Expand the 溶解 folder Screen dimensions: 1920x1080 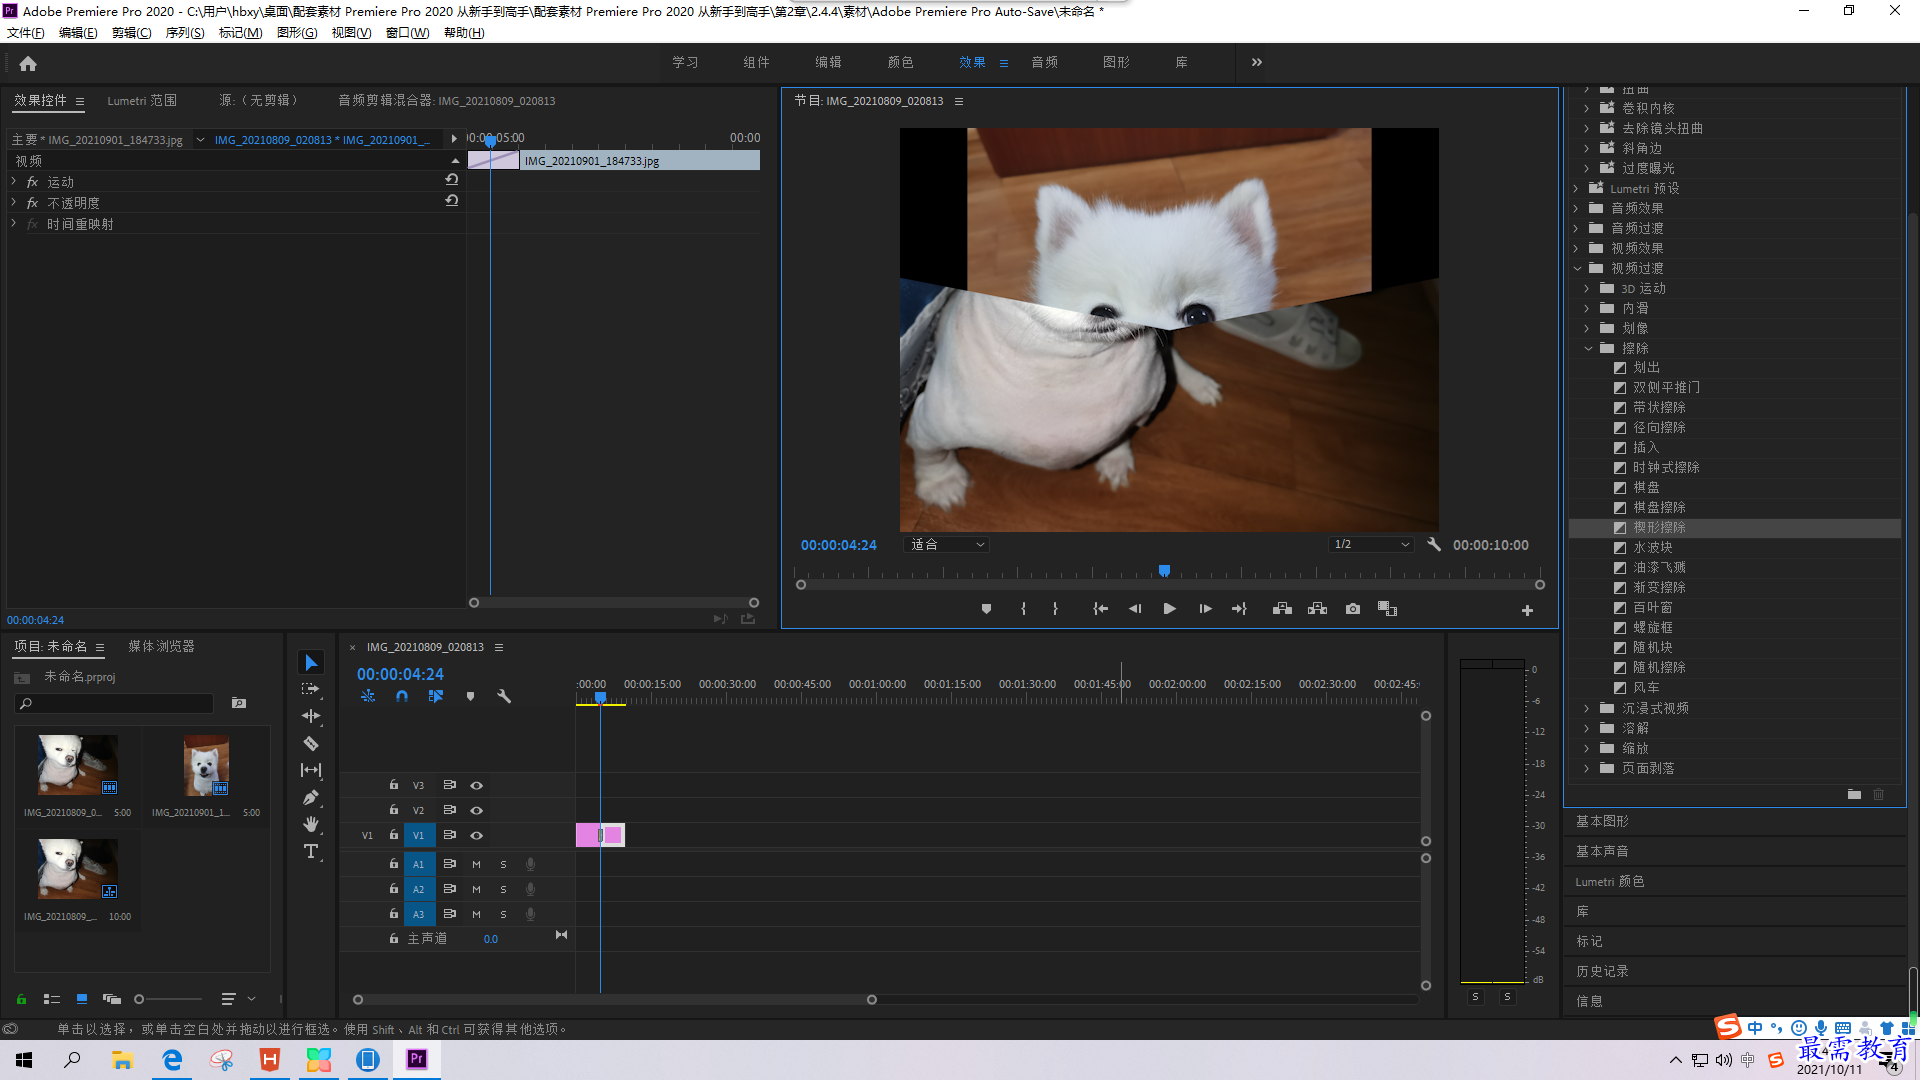click(x=1587, y=728)
